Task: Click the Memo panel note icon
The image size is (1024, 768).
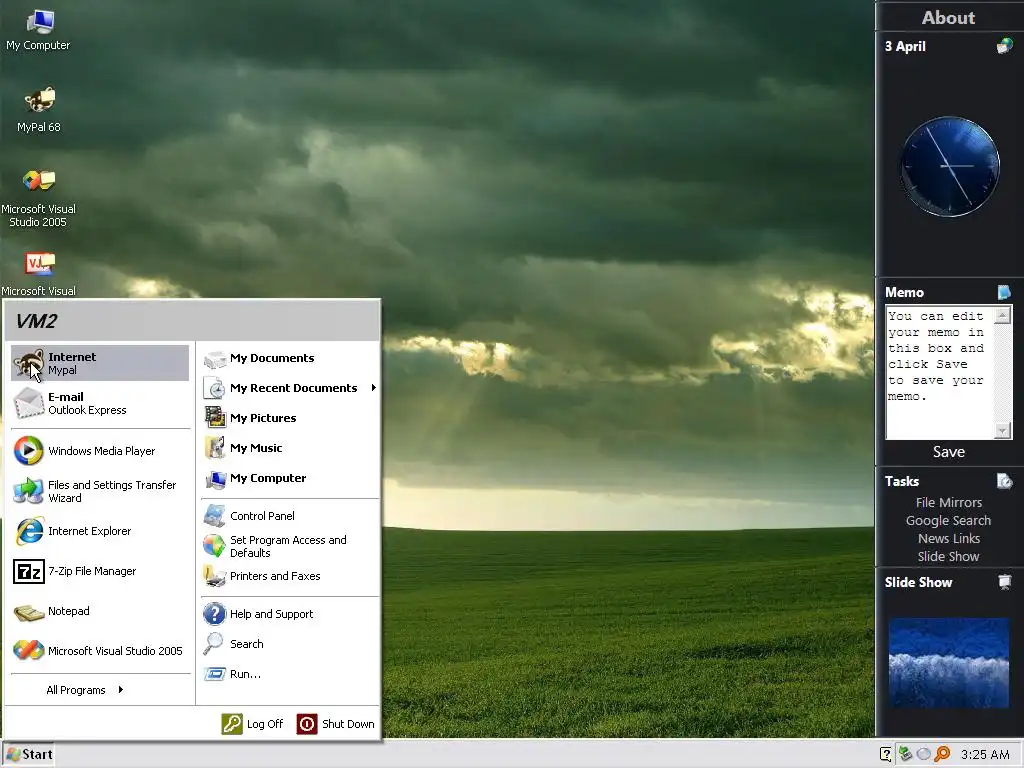Action: point(1004,292)
